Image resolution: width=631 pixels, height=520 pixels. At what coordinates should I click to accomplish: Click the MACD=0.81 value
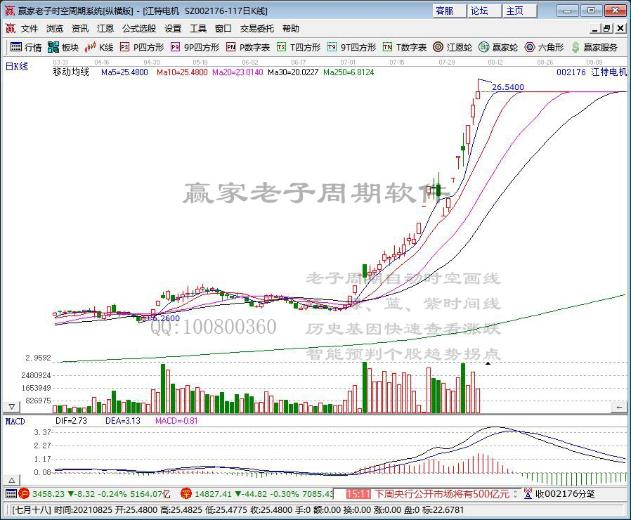pos(177,421)
